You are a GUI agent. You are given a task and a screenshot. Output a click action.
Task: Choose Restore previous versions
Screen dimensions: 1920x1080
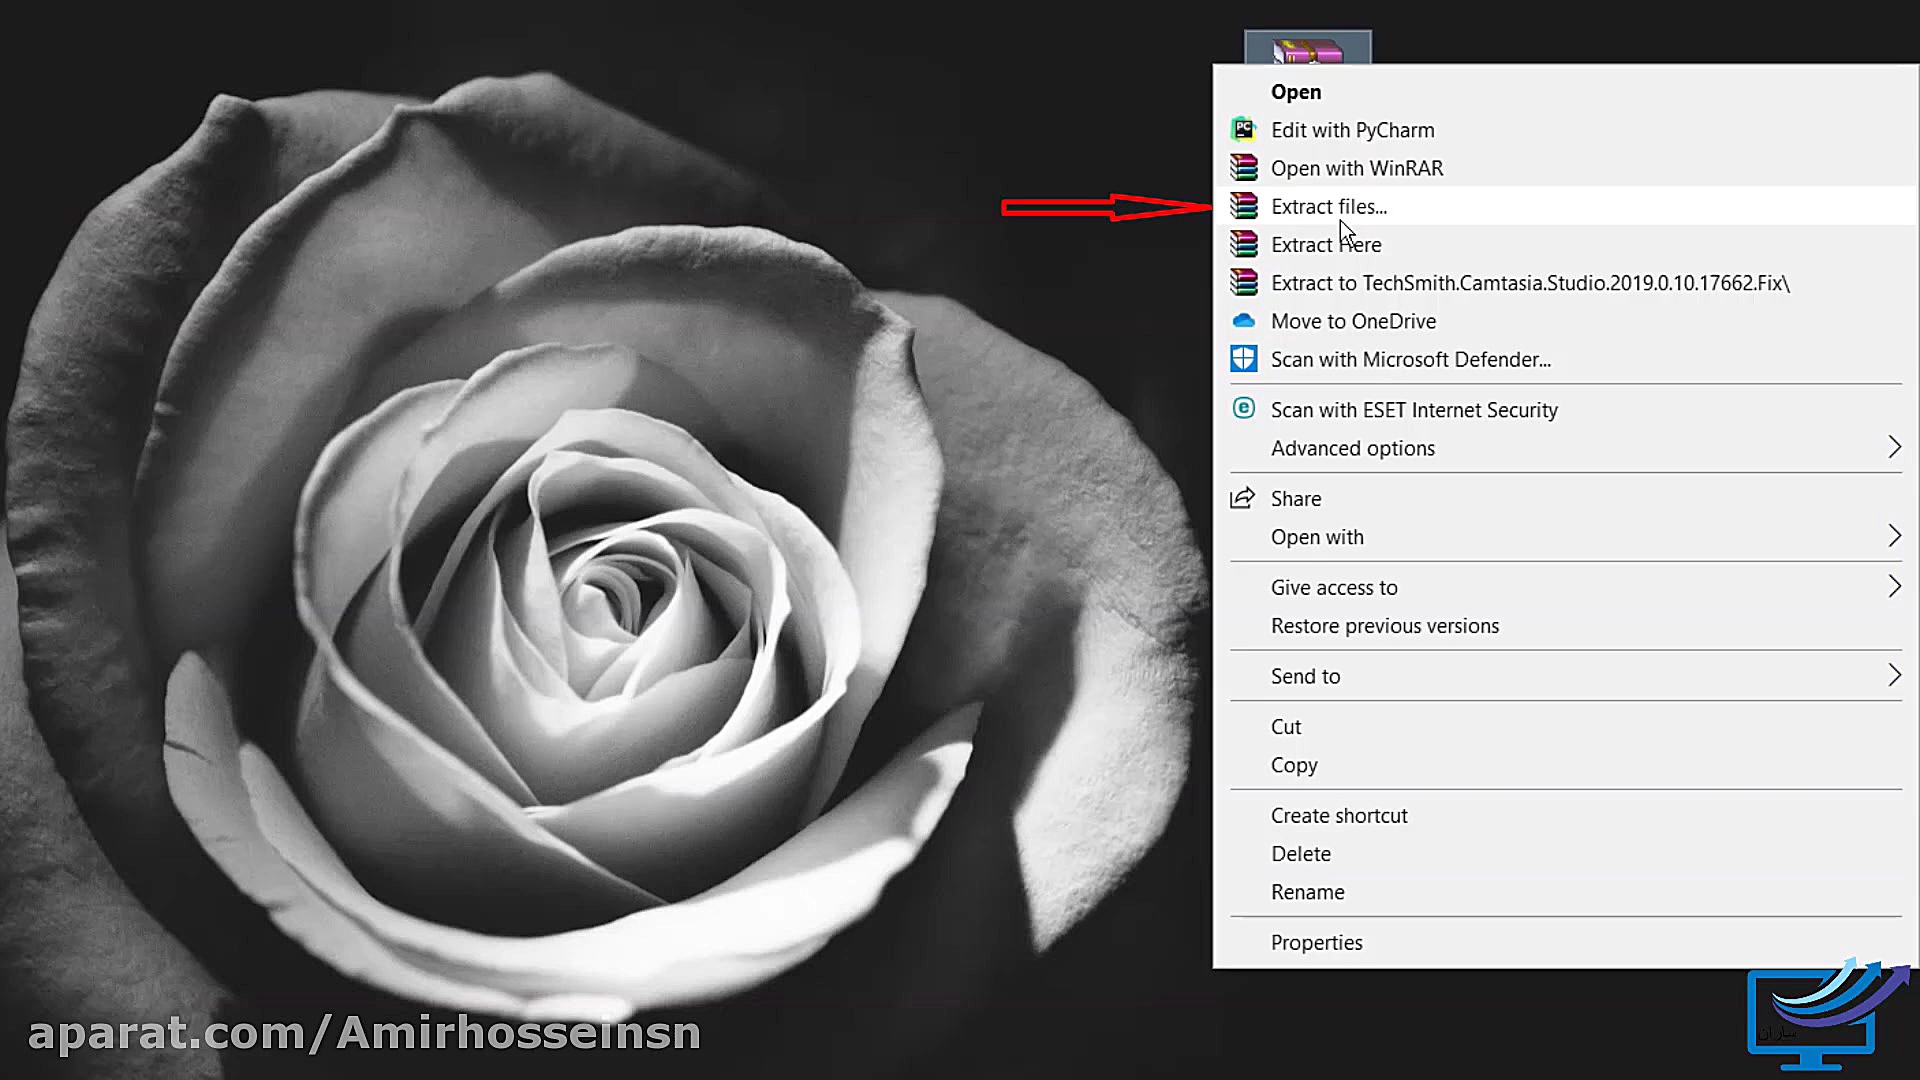1384,626
